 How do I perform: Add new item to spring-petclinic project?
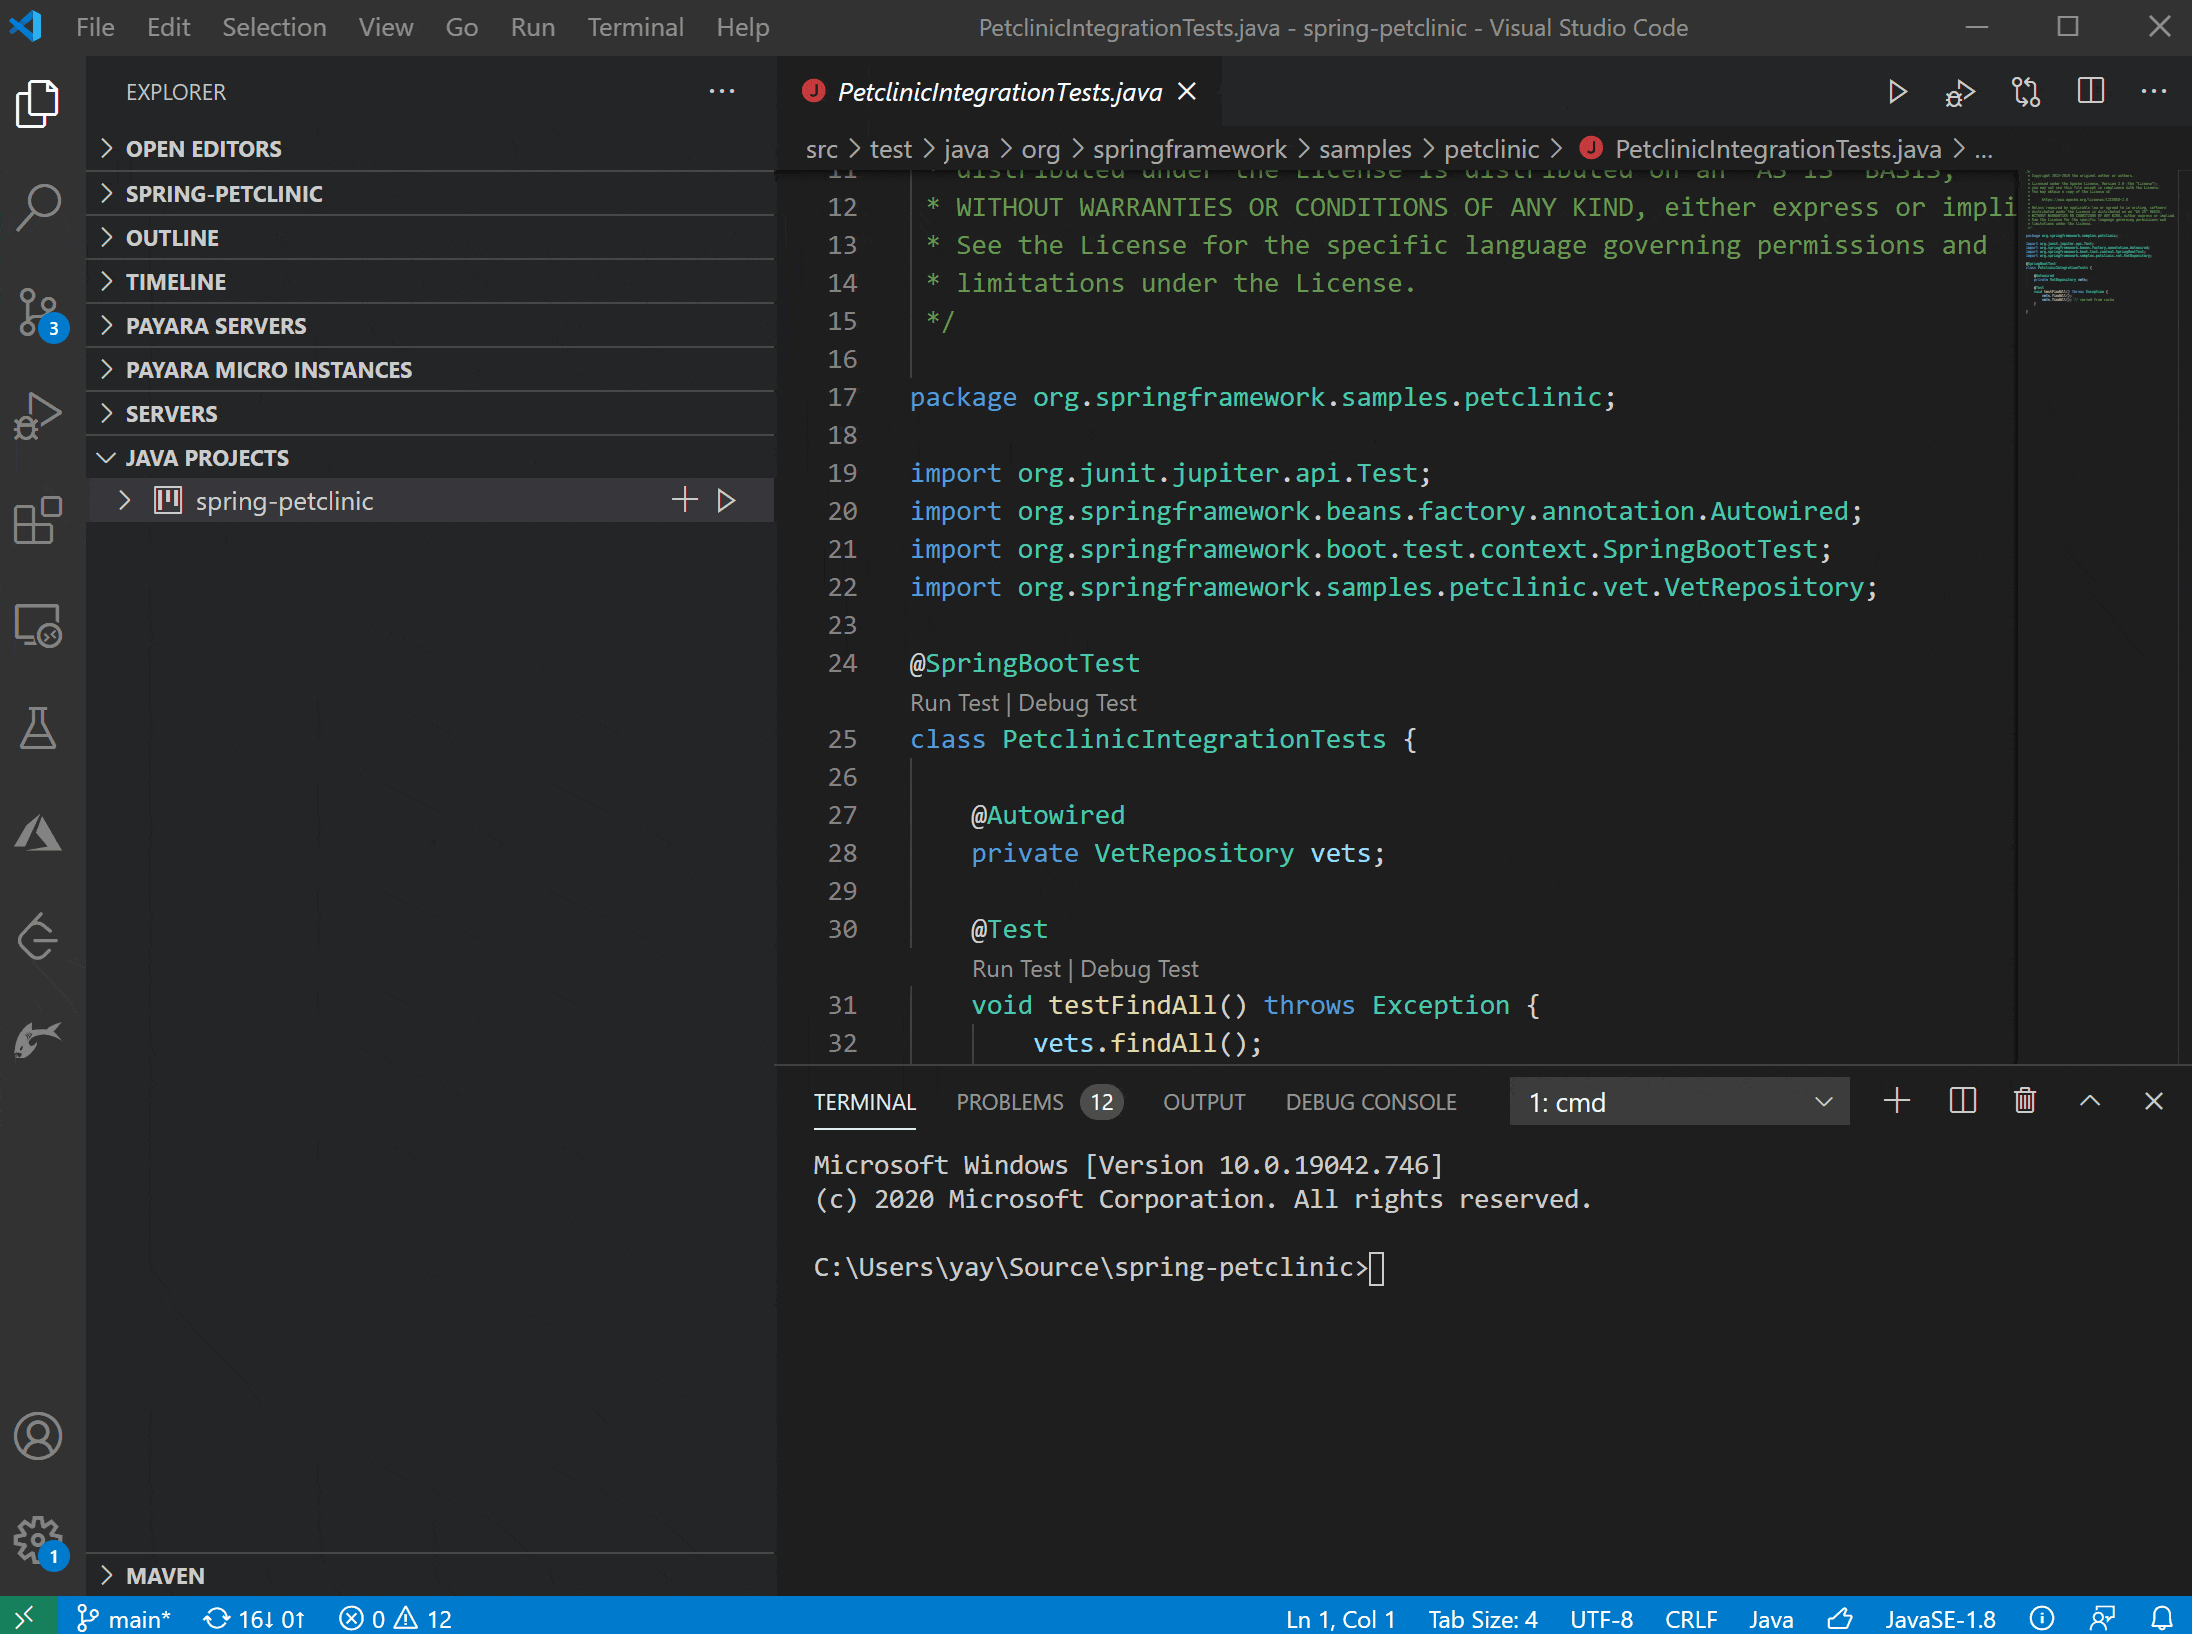coord(684,500)
